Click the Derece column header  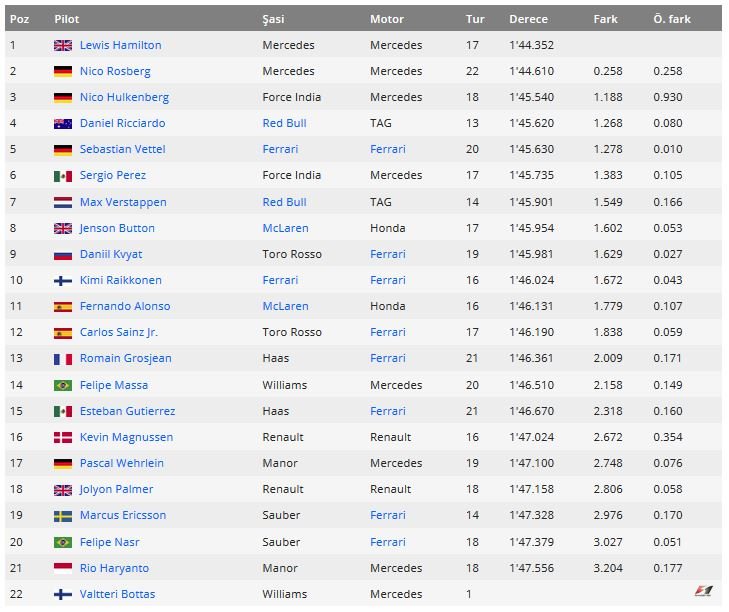(528, 19)
